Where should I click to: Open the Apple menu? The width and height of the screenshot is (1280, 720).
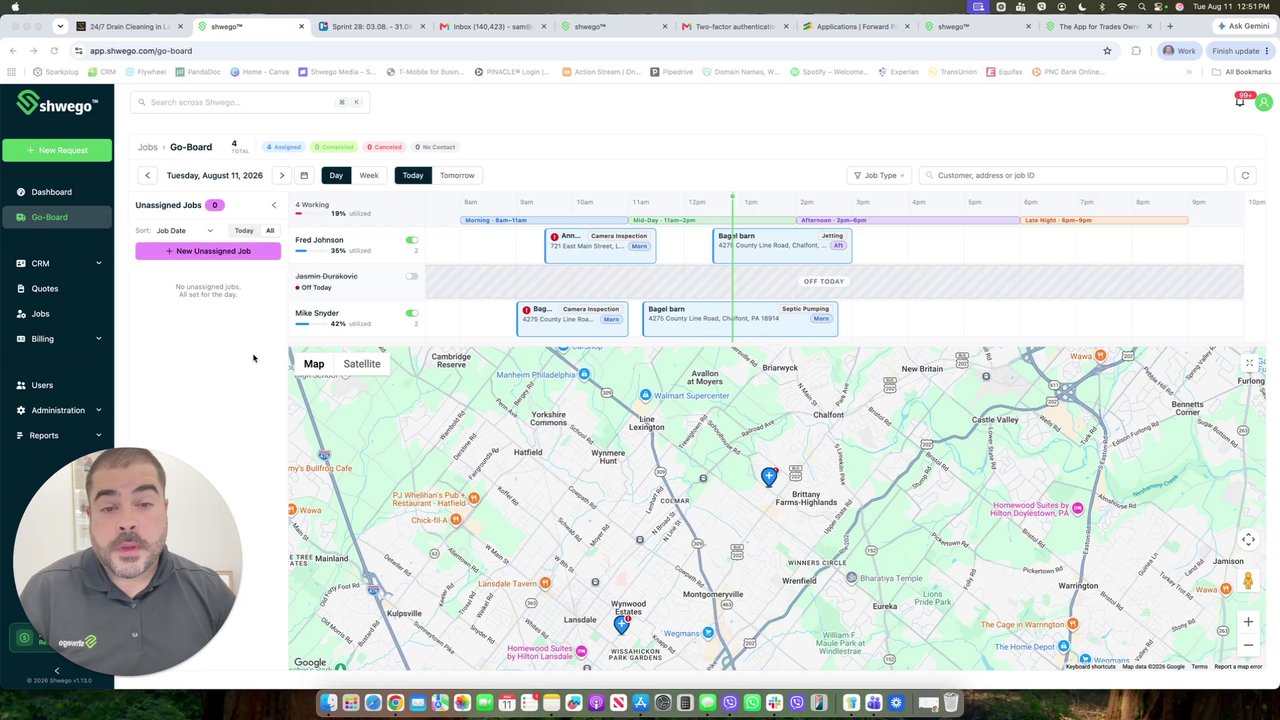pyautogui.click(x=15, y=7)
